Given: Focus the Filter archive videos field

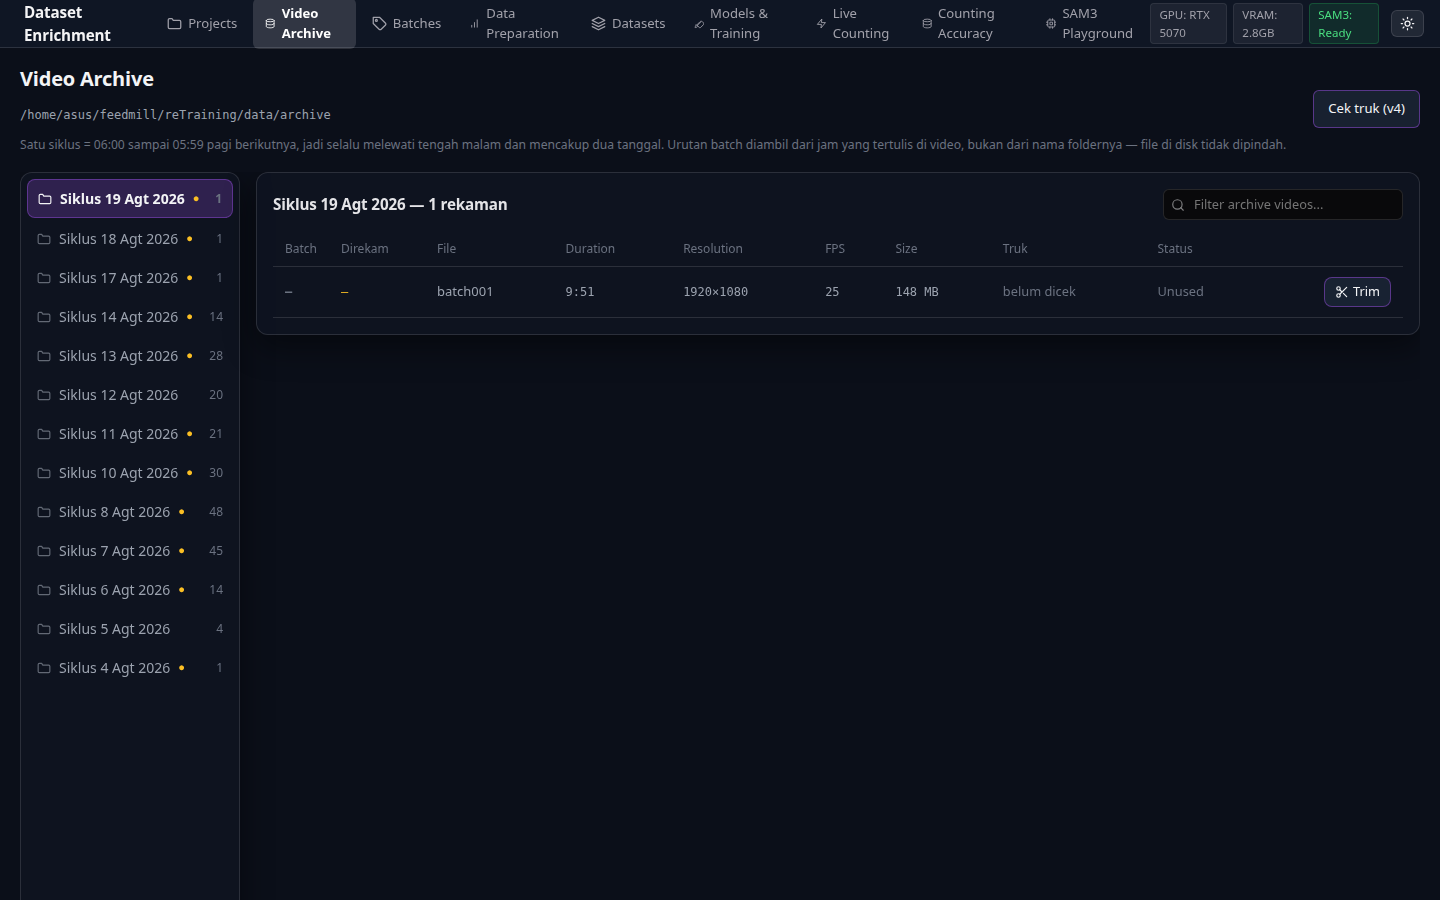Looking at the screenshot, I should click(1283, 205).
